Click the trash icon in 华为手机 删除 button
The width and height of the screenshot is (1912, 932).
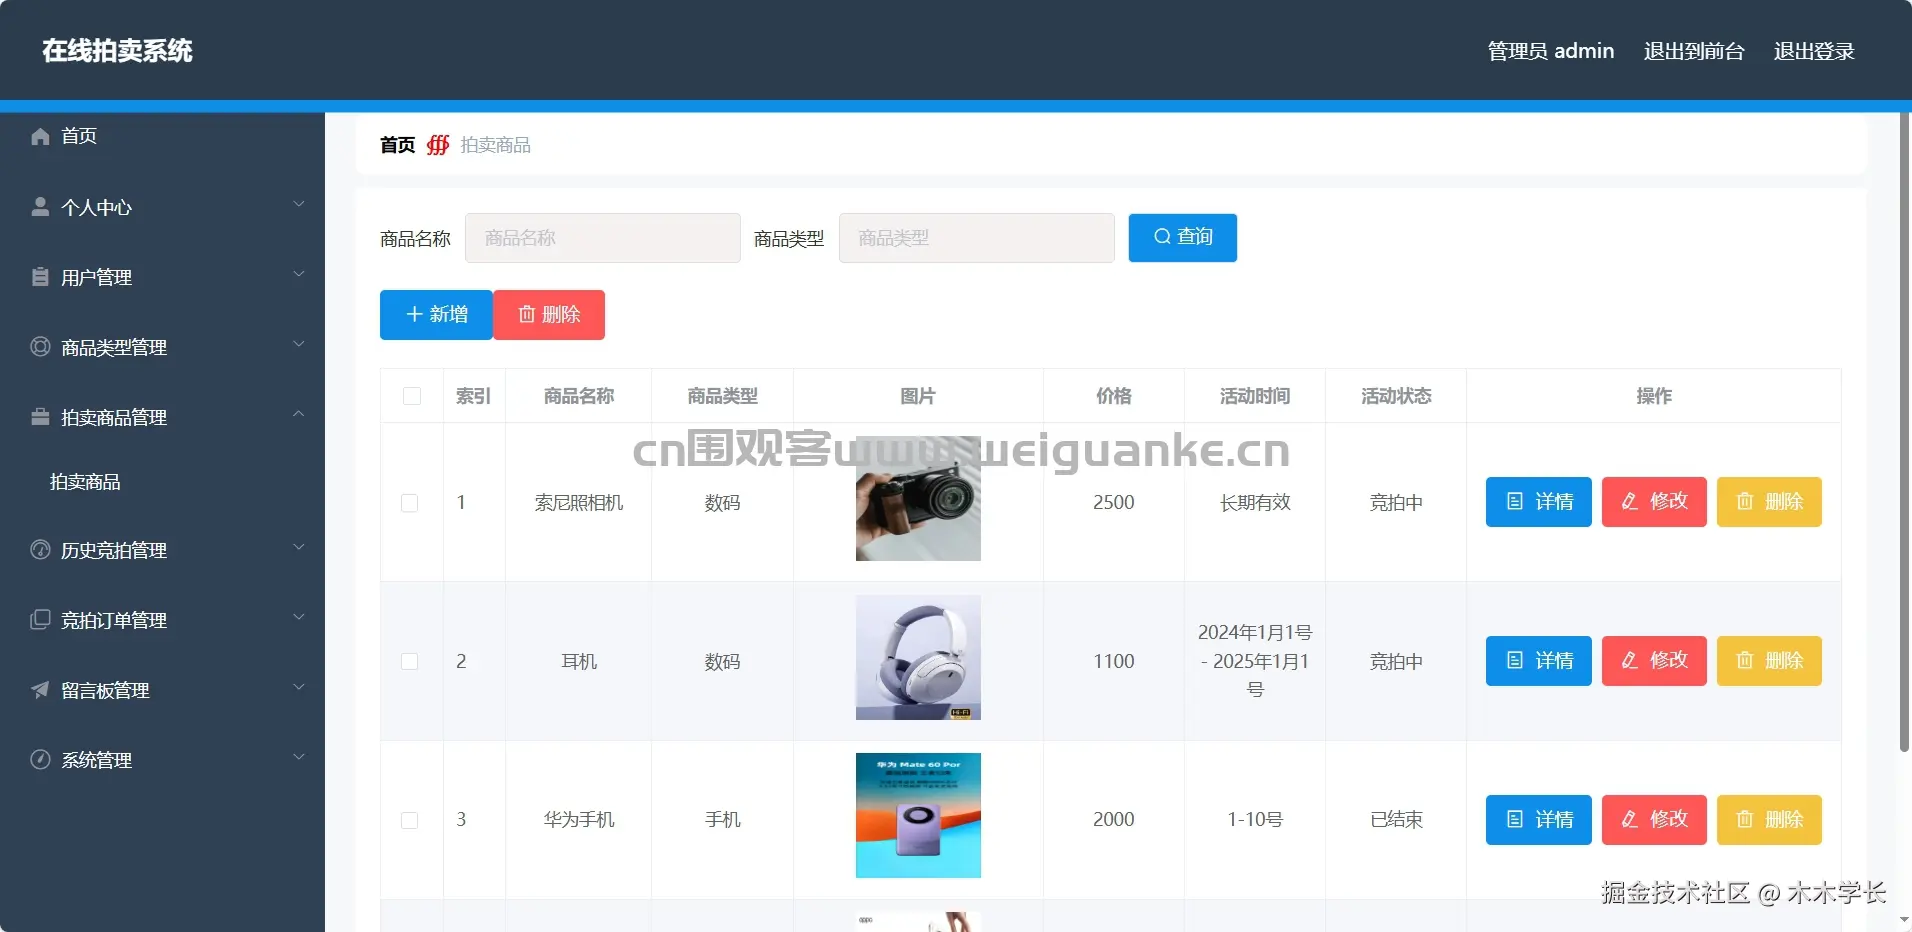pyautogui.click(x=1745, y=820)
